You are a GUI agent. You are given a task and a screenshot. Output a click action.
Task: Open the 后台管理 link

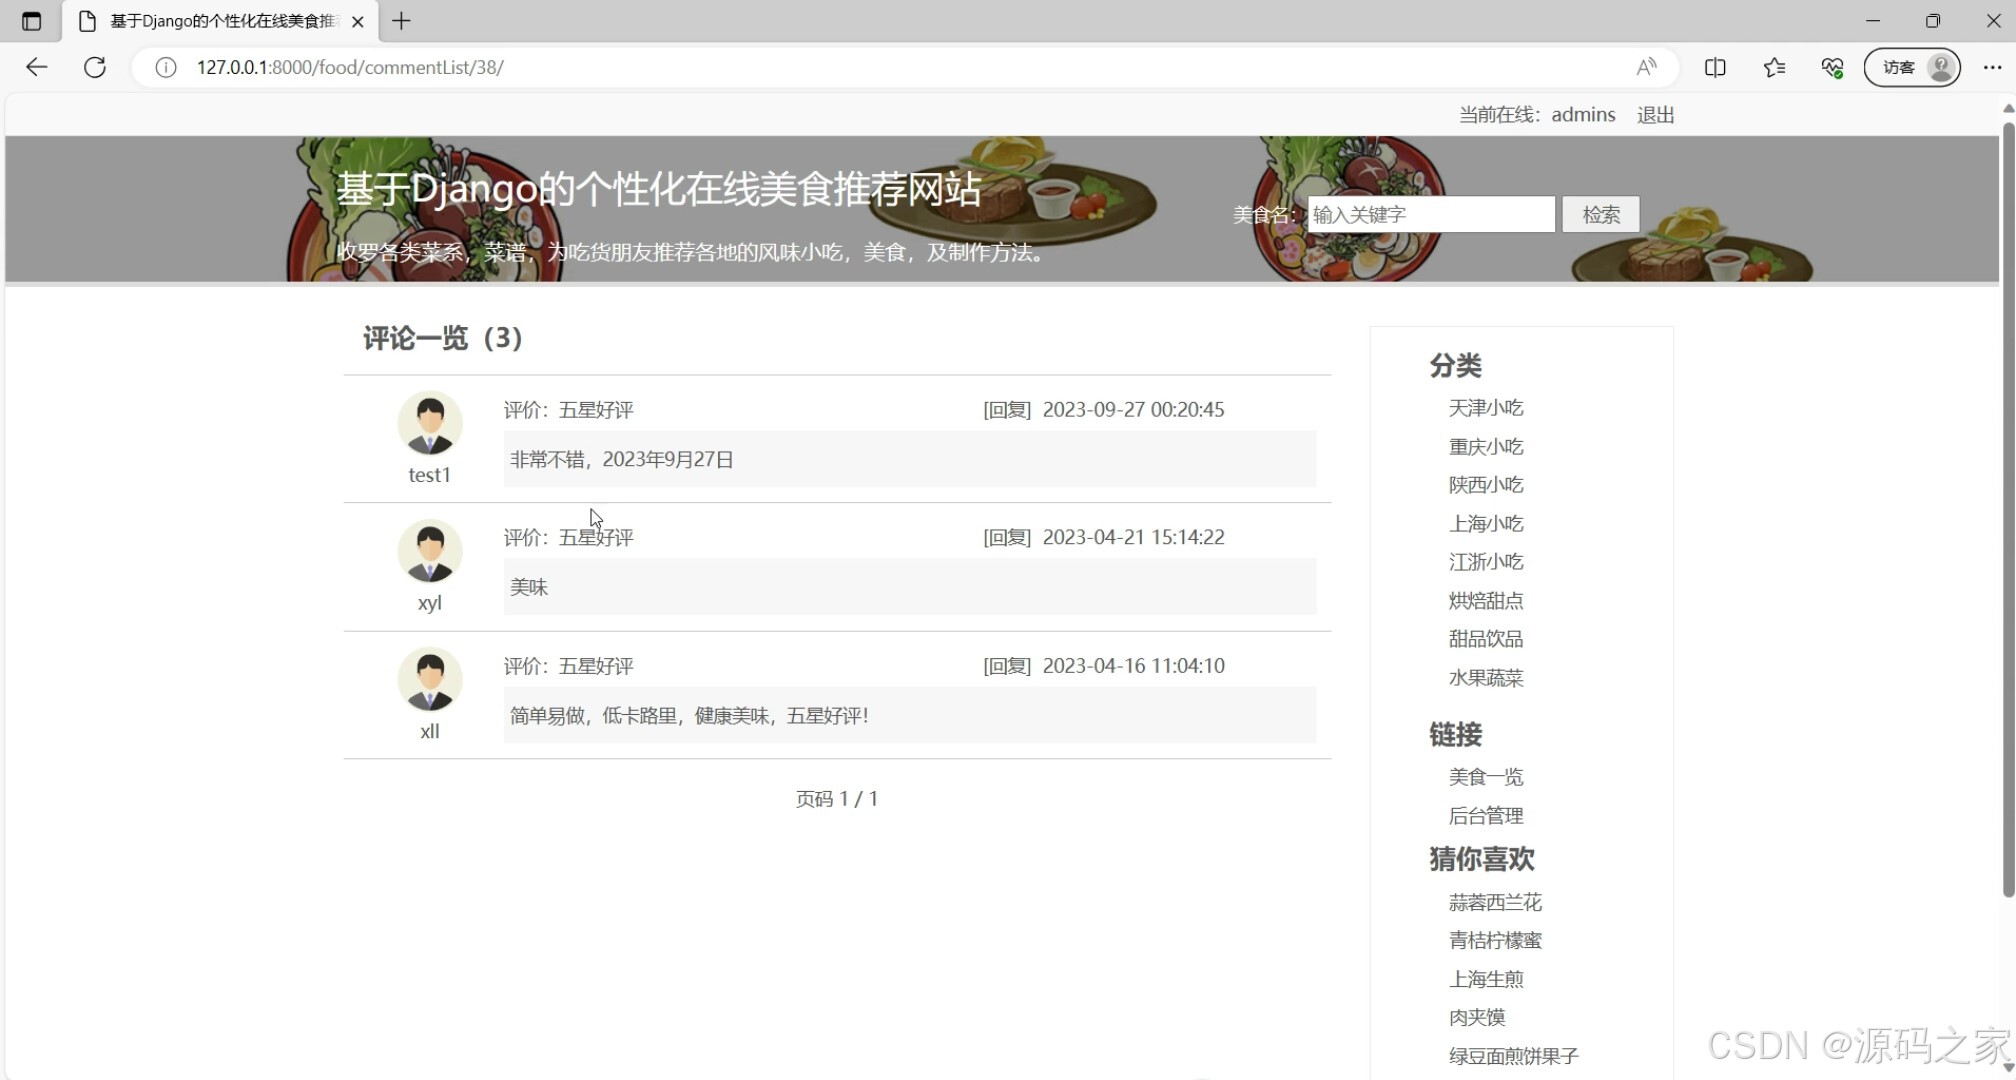1486,815
